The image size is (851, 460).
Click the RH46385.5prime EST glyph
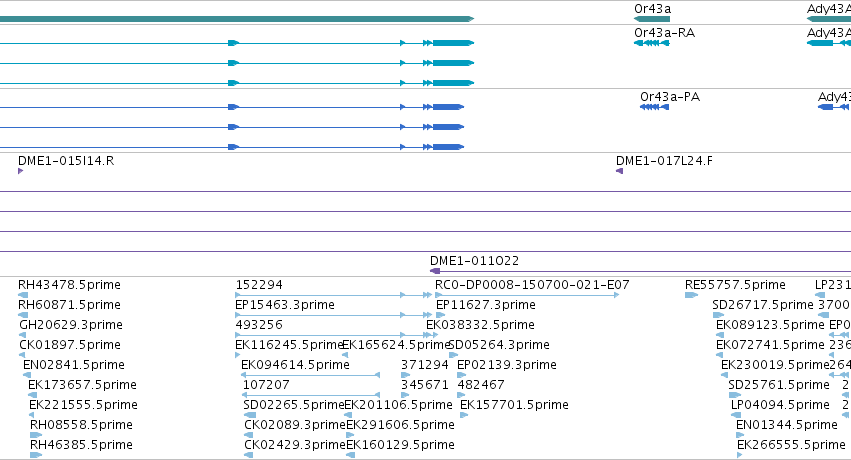(x=36, y=455)
